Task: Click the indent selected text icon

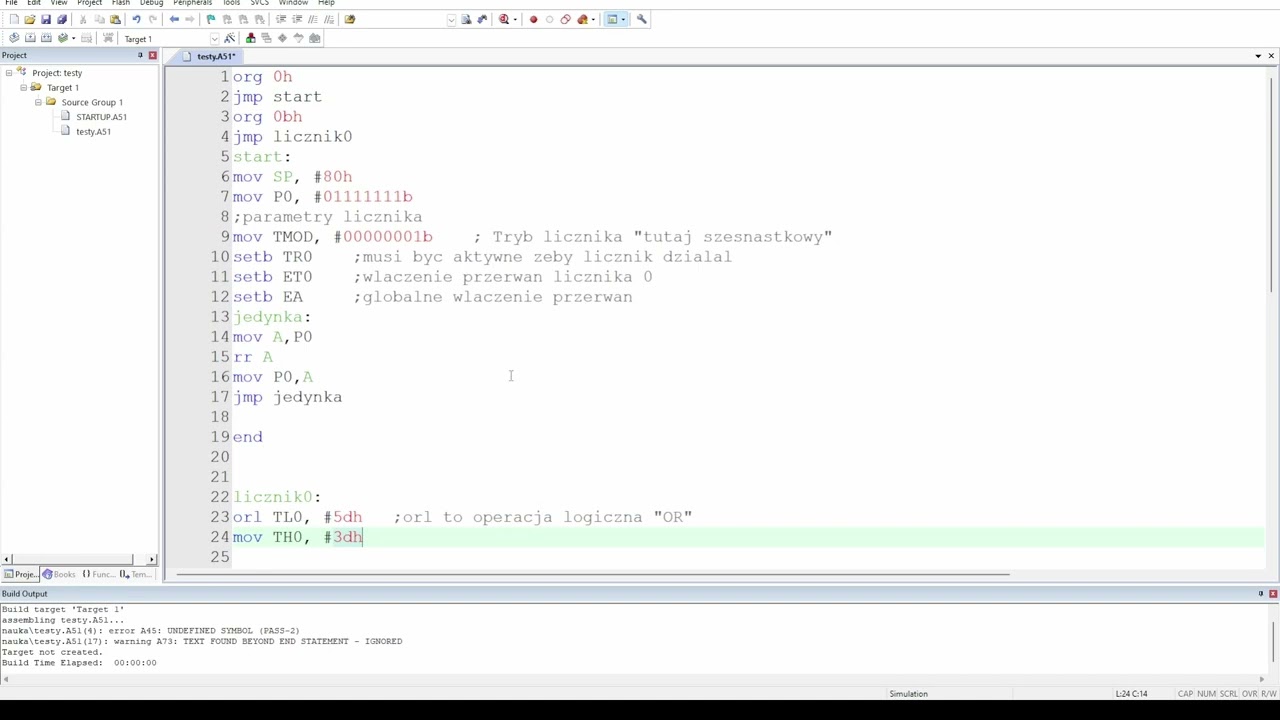Action: (281, 19)
